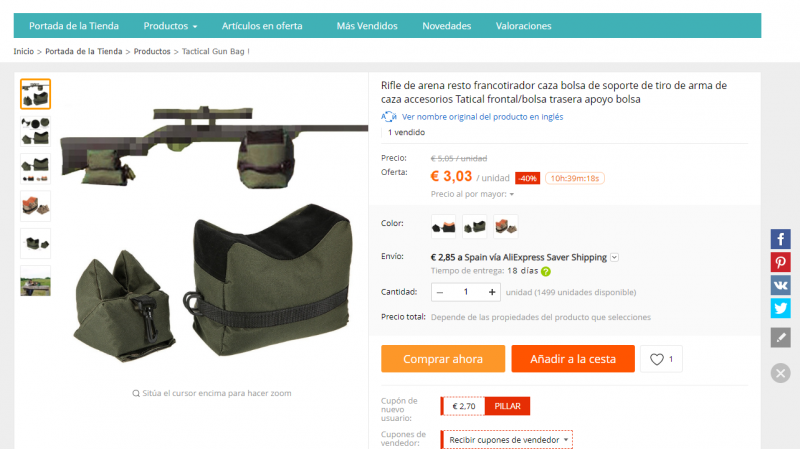The image size is (800, 449).
Task: Share product on Twitter
Action: point(780,308)
